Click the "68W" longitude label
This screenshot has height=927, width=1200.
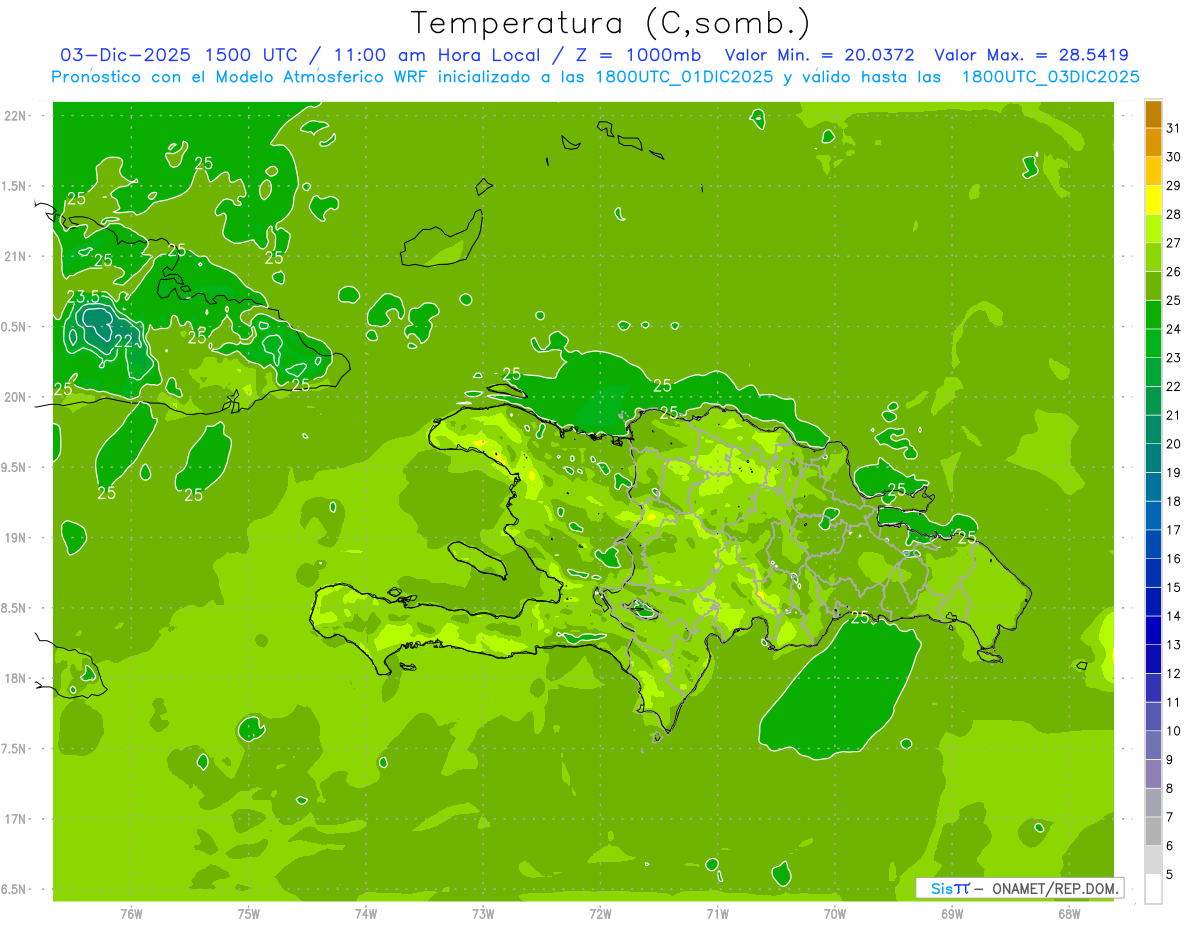1069,913
